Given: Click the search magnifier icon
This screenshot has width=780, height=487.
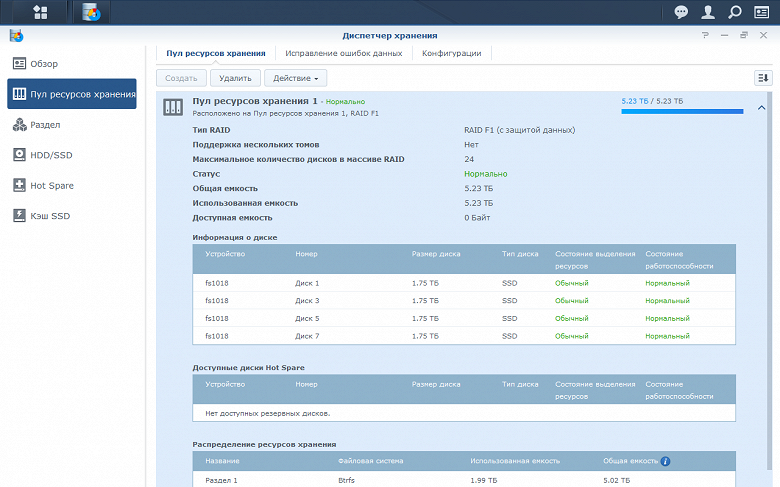Looking at the screenshot, I should pyautogui.click(x=735, y=12).
